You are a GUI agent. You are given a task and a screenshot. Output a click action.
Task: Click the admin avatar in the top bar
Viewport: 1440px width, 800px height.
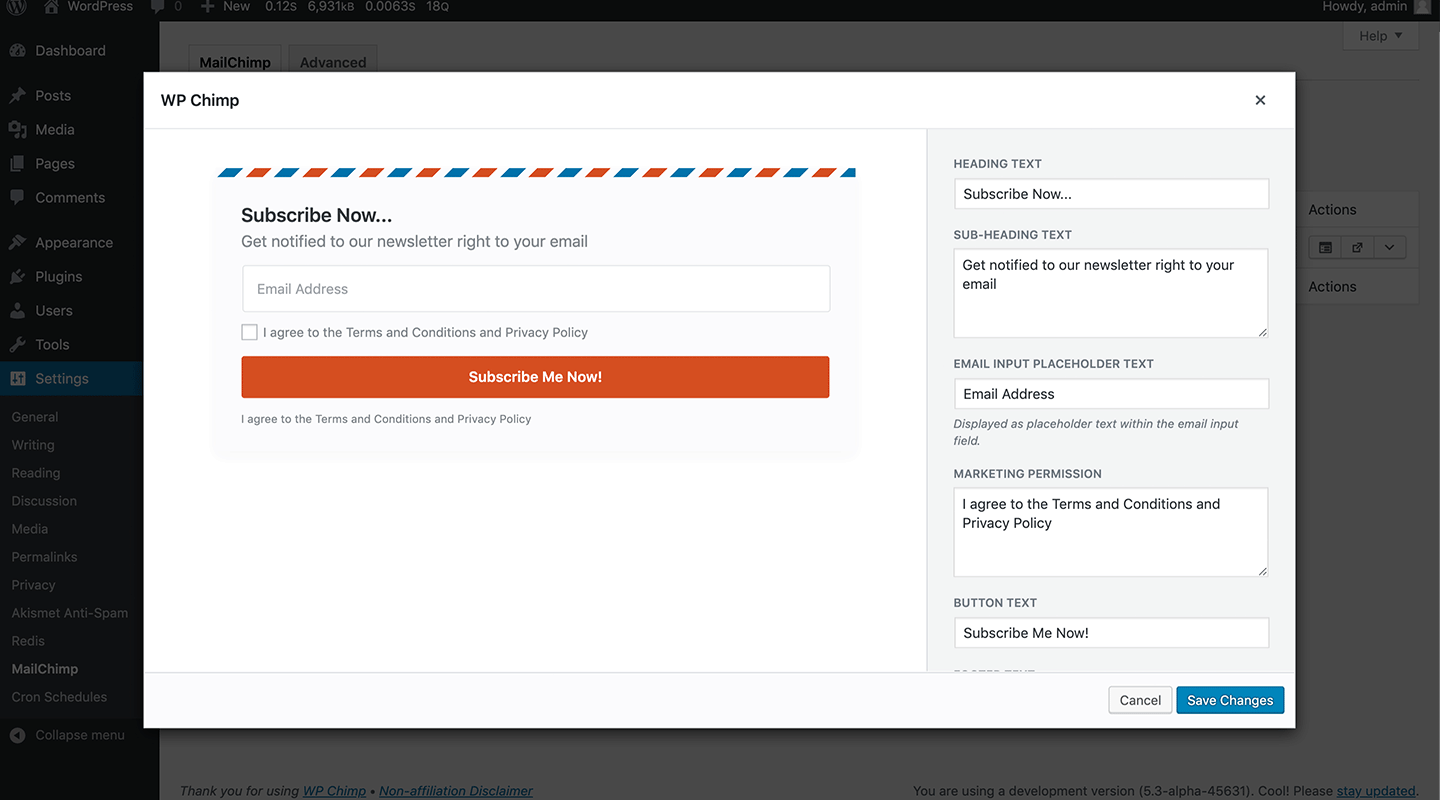[1423, 7]
